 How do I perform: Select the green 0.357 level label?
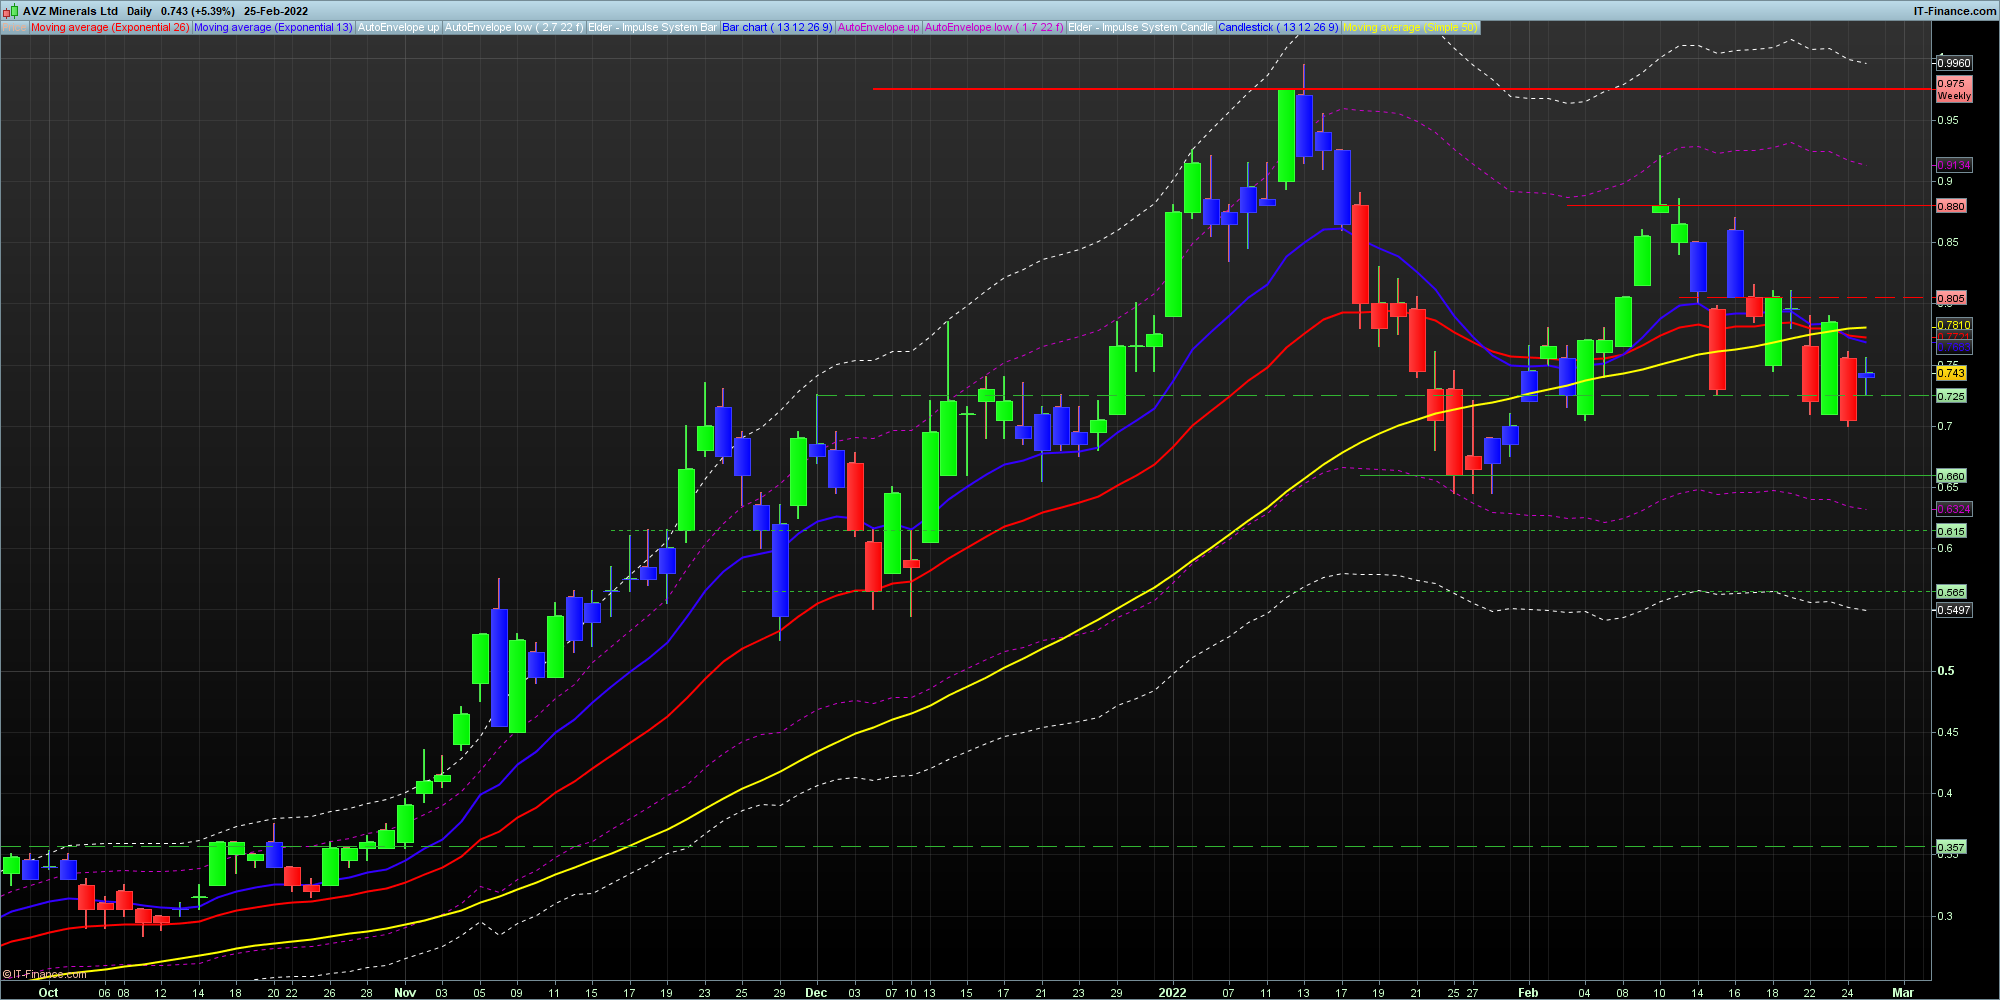(x=1951, y=847)
